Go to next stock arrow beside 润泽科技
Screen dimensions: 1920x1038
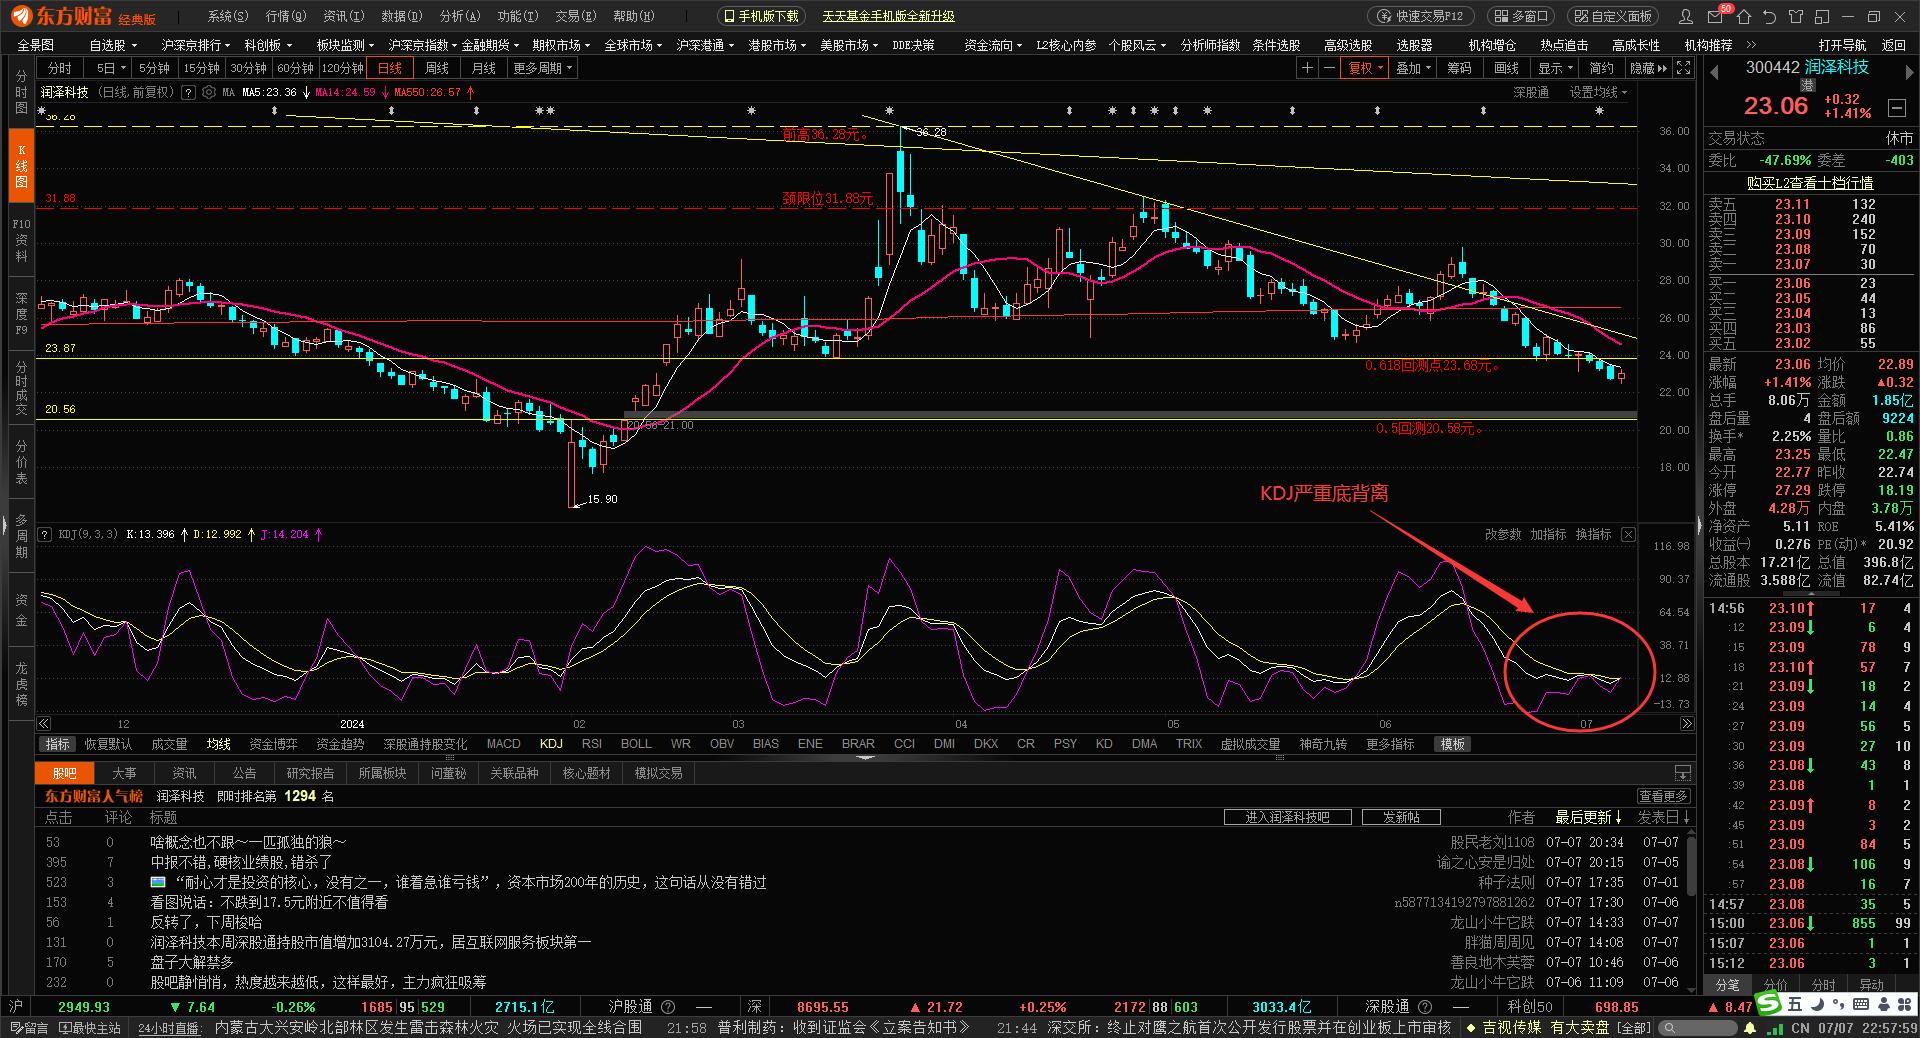click(x=1908, y=71)
